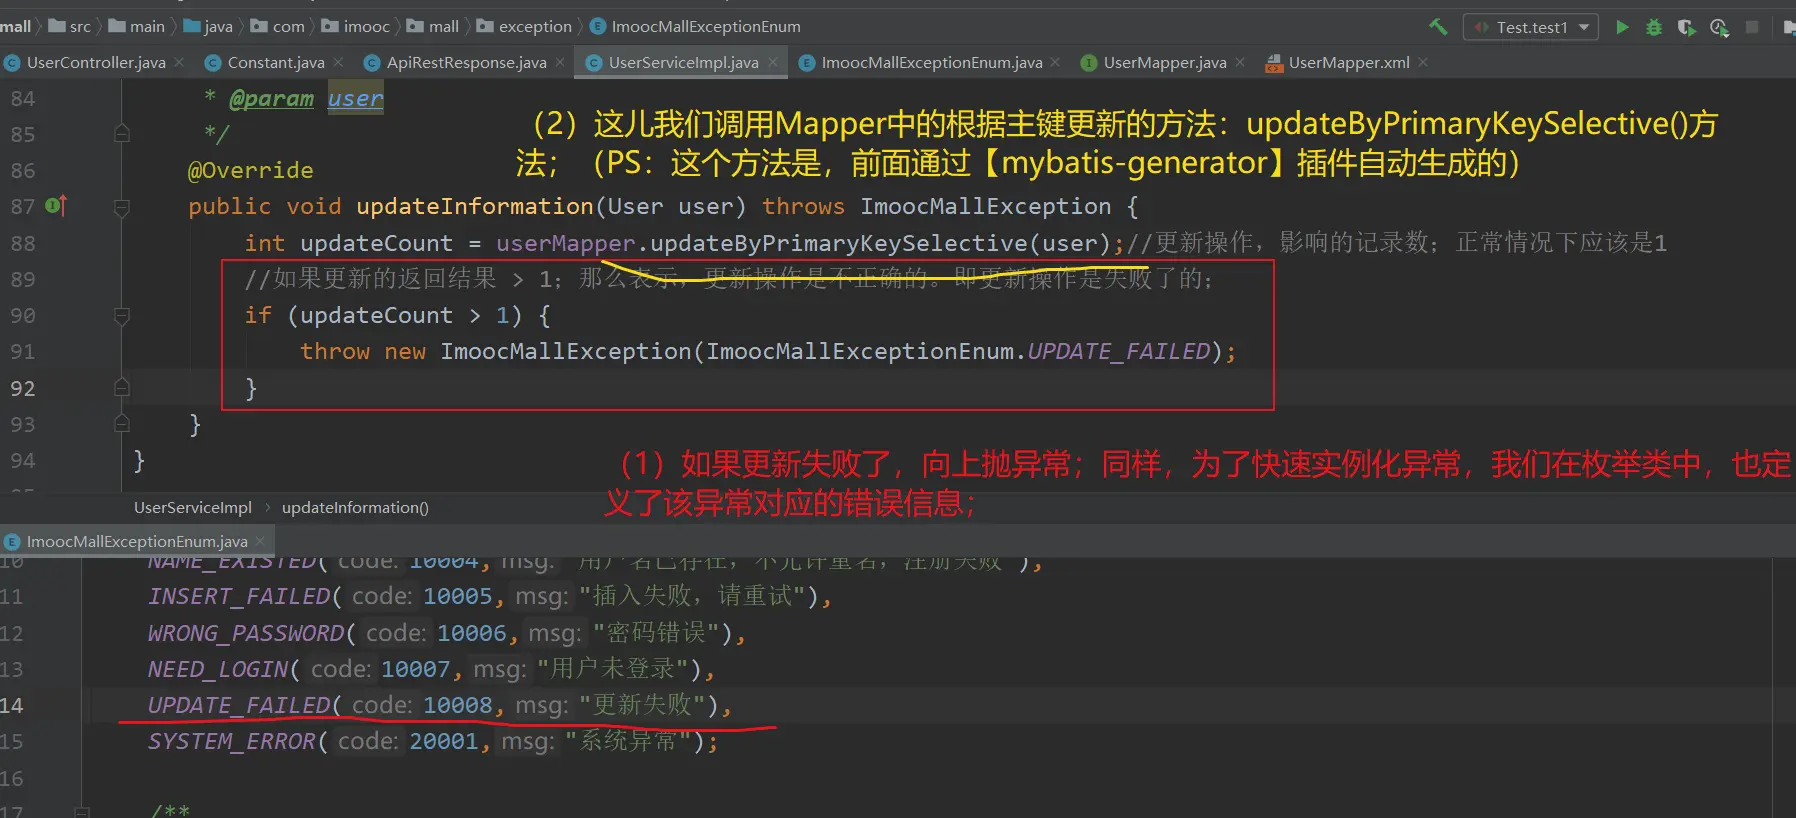Close the UserController.java tab

pos(179,62)
